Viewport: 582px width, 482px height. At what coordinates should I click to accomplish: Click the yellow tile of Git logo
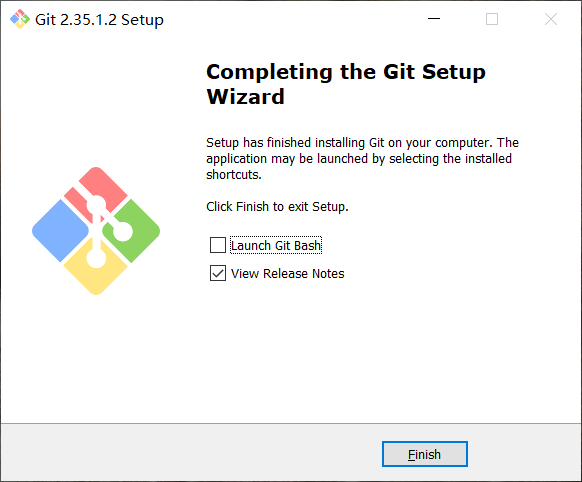96,270
